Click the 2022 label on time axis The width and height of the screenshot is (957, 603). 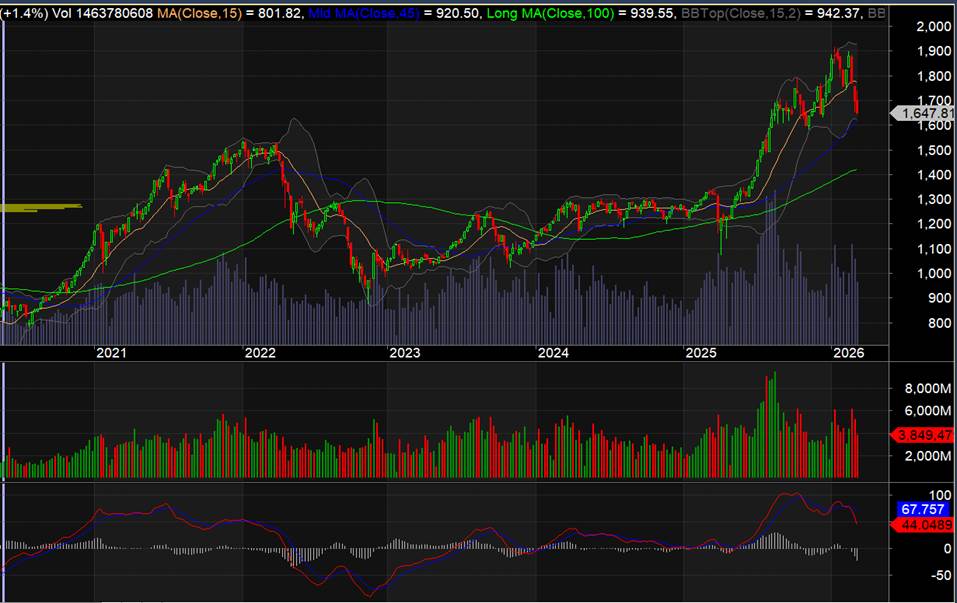click(259, 353)
